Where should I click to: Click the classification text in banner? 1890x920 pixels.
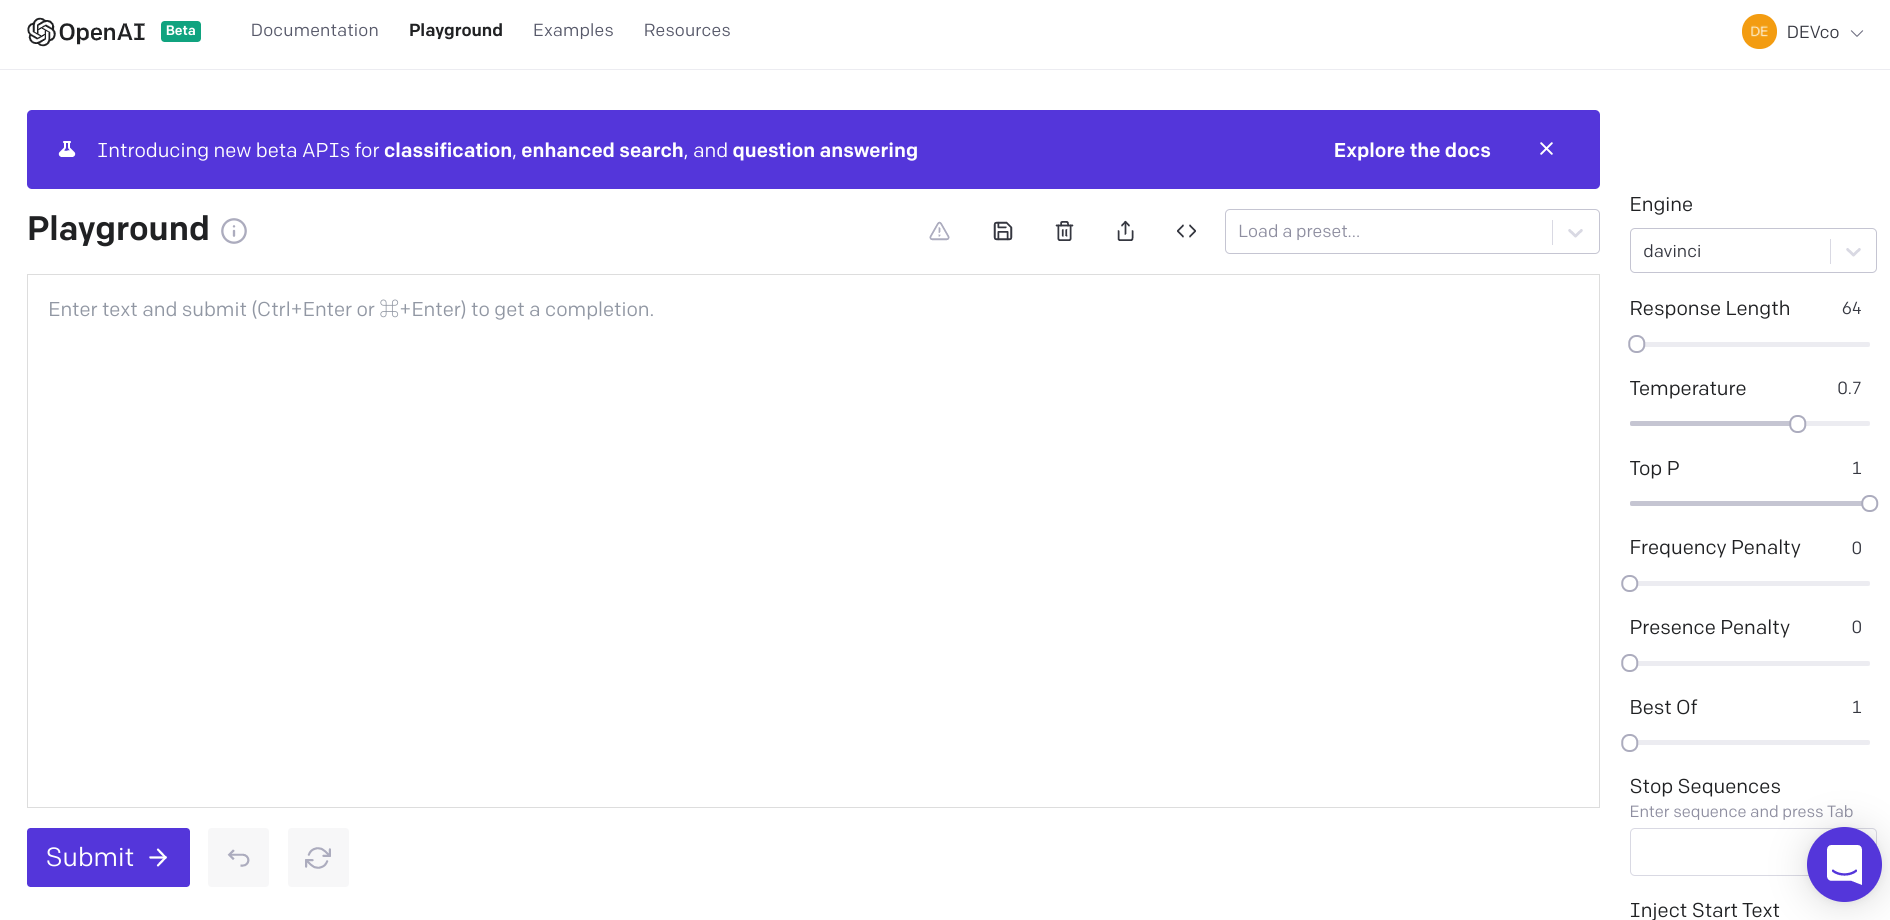click(448, 150)
